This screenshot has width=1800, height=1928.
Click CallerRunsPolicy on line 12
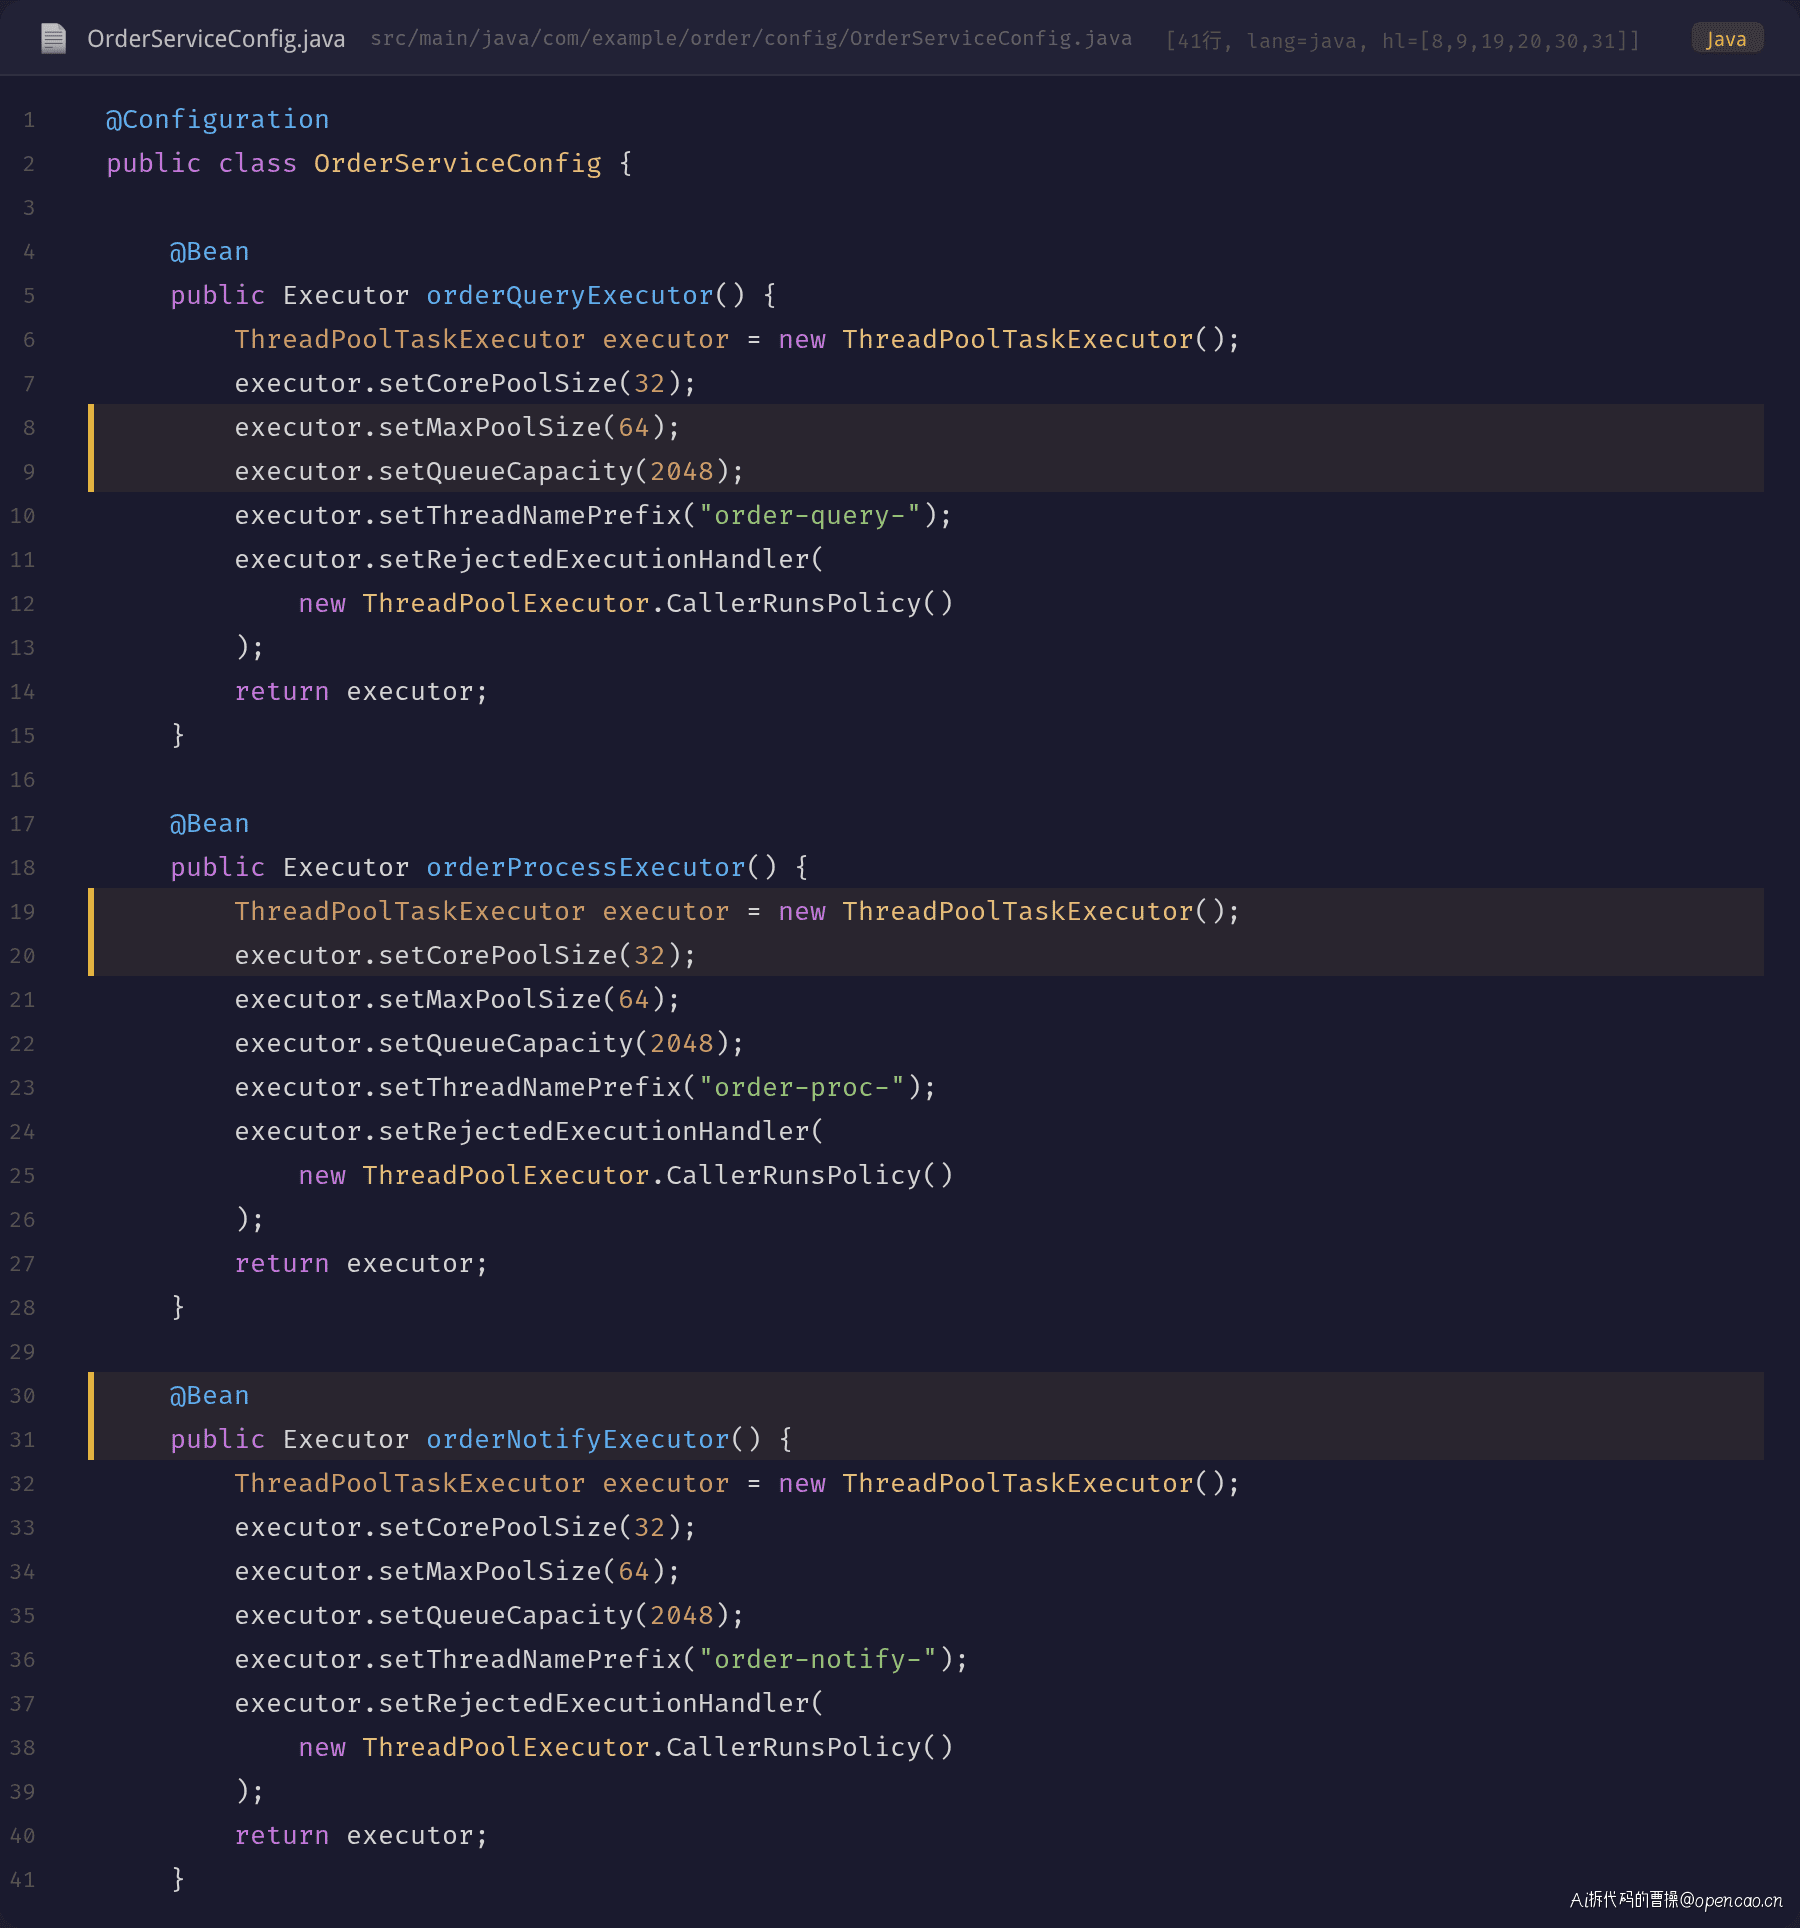point(794,603)
